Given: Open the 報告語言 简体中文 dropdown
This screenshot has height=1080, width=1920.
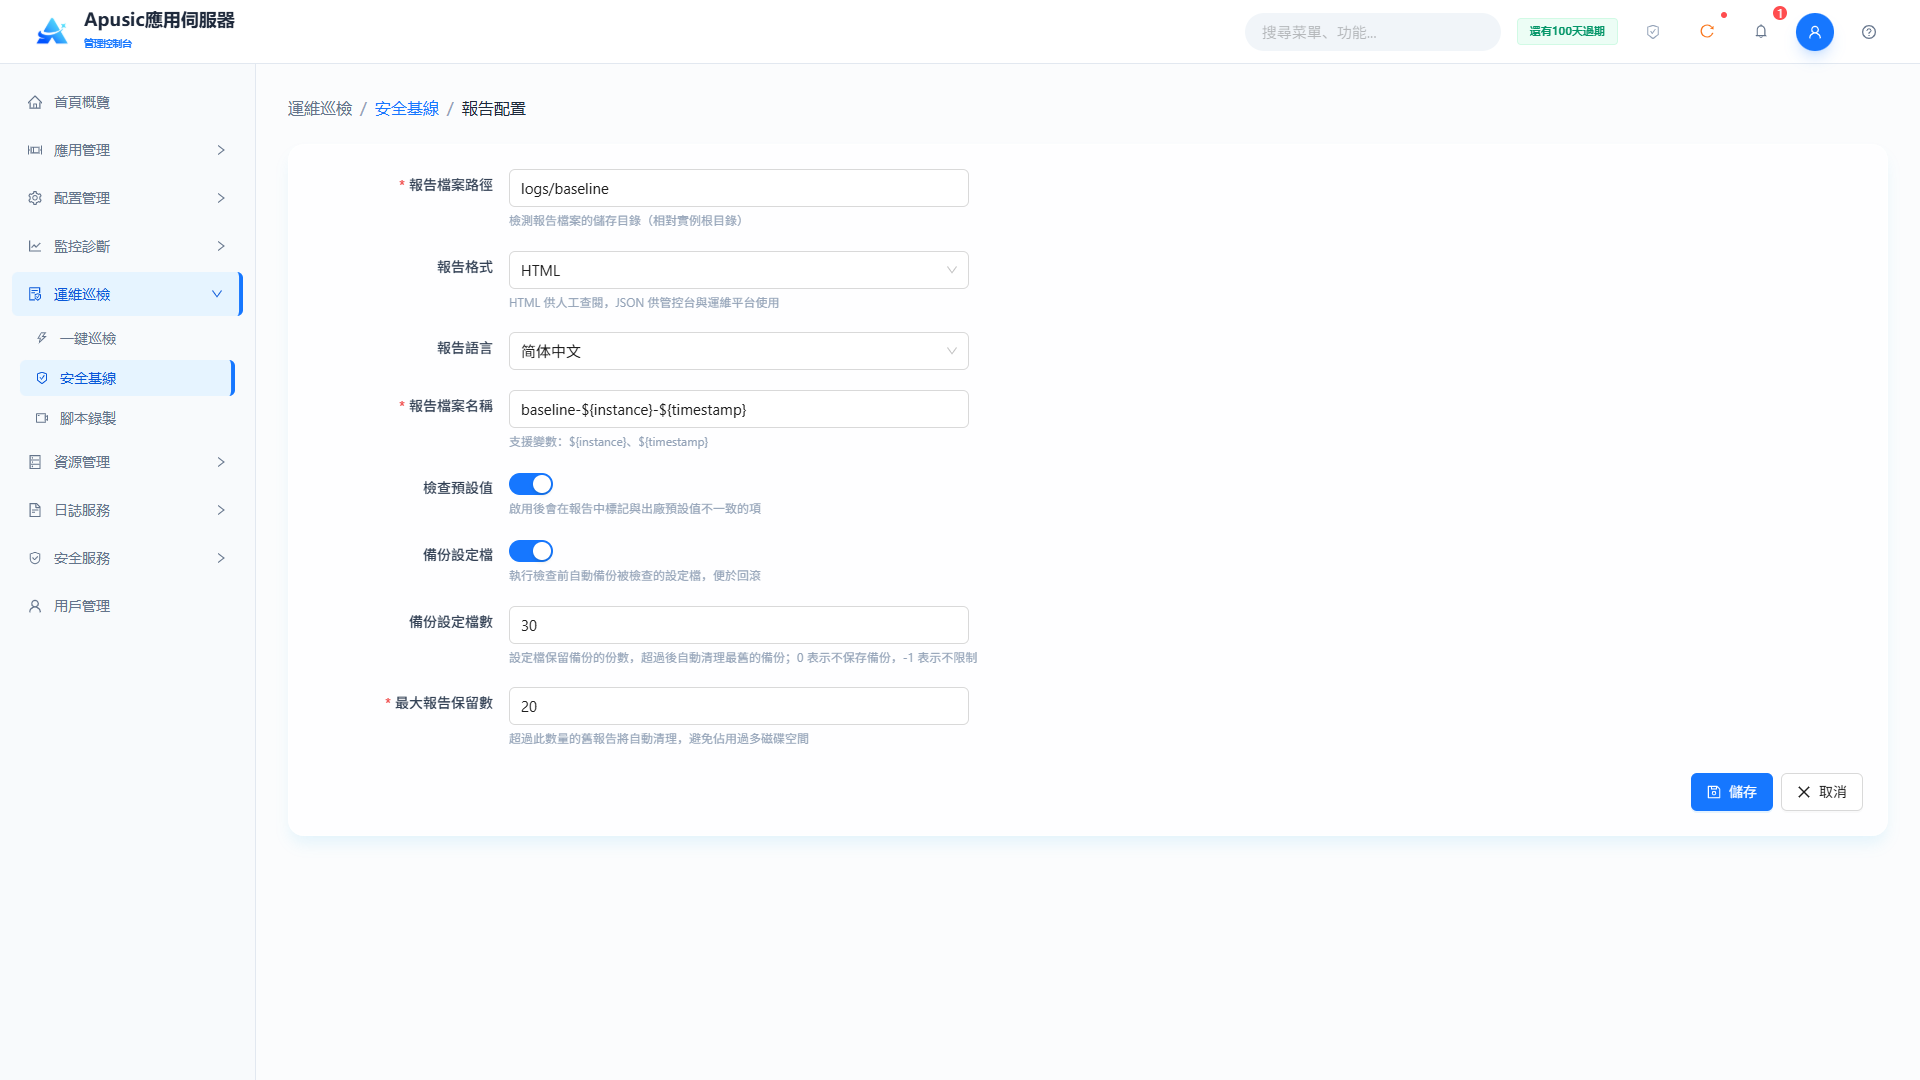Looking at the screenshot, I should click(x=739, y=351).
